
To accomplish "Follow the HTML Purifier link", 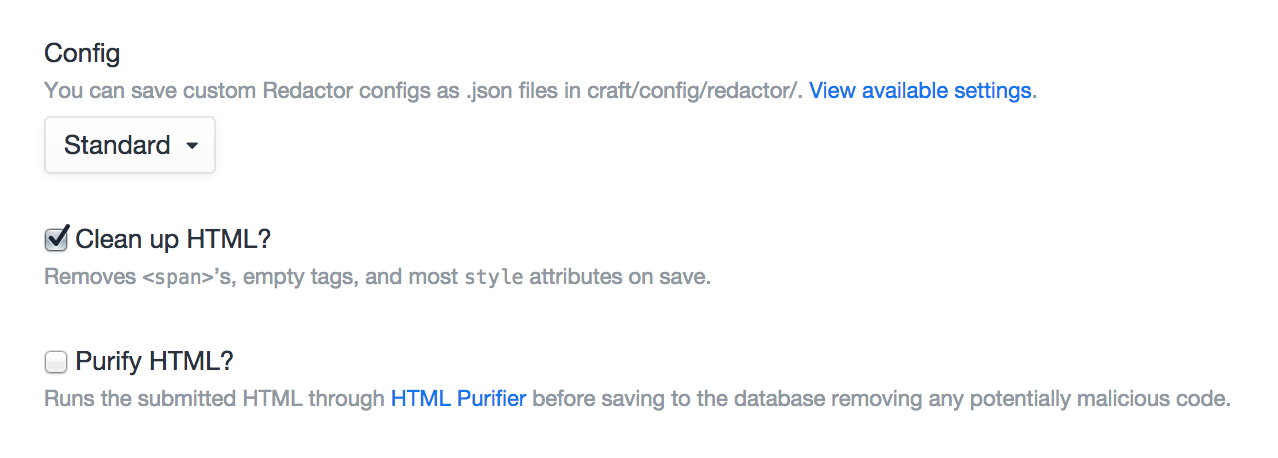I will click(458, 400).
